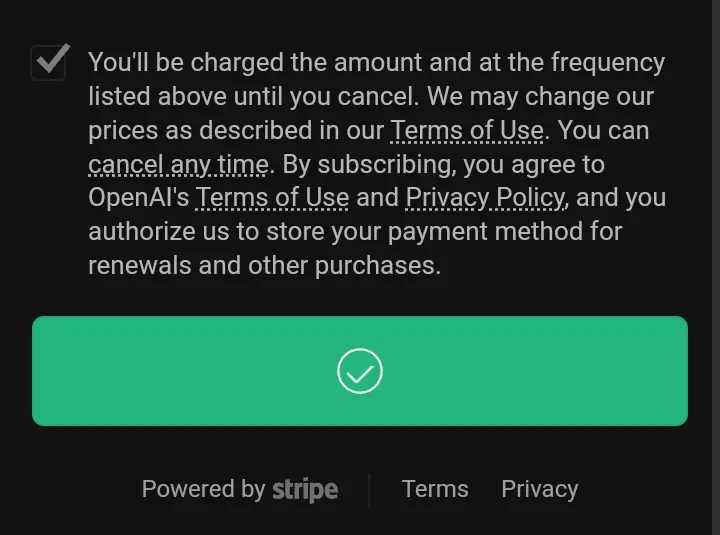Open the footer Terms link
This screenshot has width=720, height=535.
click(x=435, y=489)
